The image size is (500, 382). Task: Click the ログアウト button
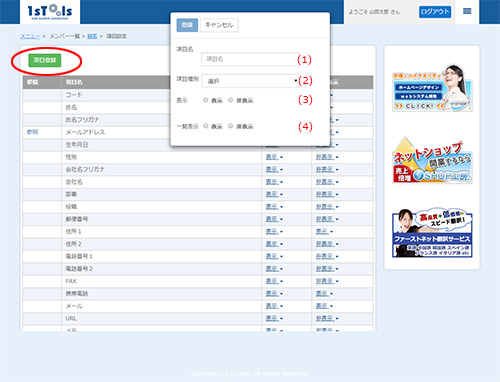point(435,12)
